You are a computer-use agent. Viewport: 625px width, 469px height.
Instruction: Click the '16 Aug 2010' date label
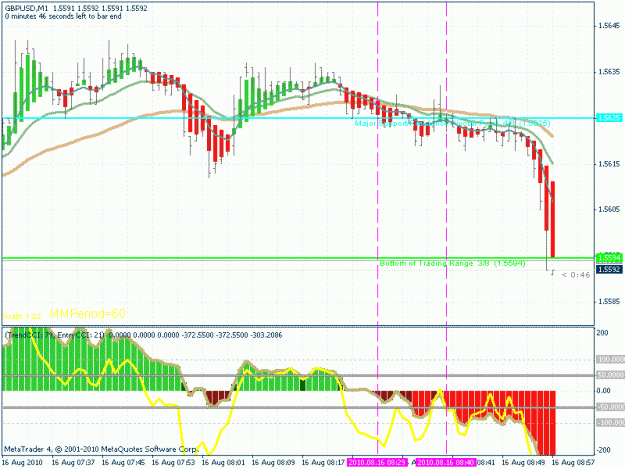click(22, 463)
